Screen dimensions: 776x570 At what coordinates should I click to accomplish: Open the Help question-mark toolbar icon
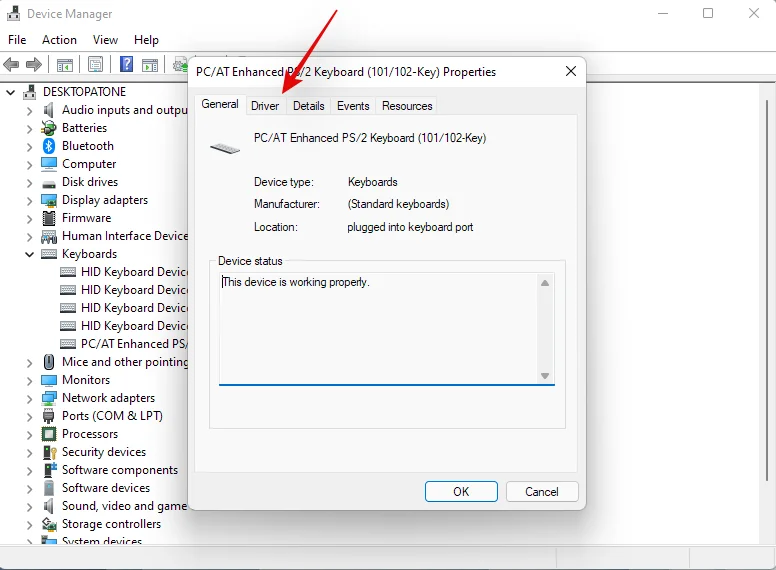coord(126,64)
